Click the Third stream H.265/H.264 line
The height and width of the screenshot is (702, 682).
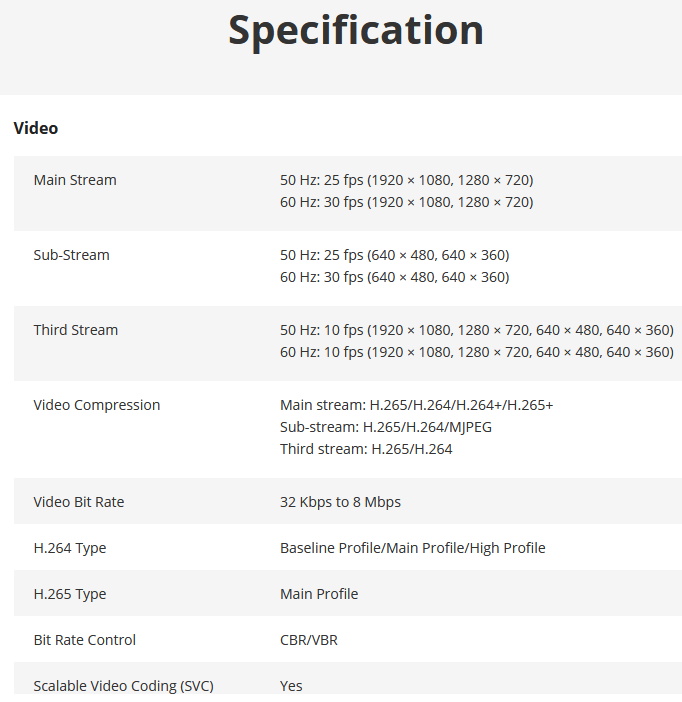click(366, 449)
